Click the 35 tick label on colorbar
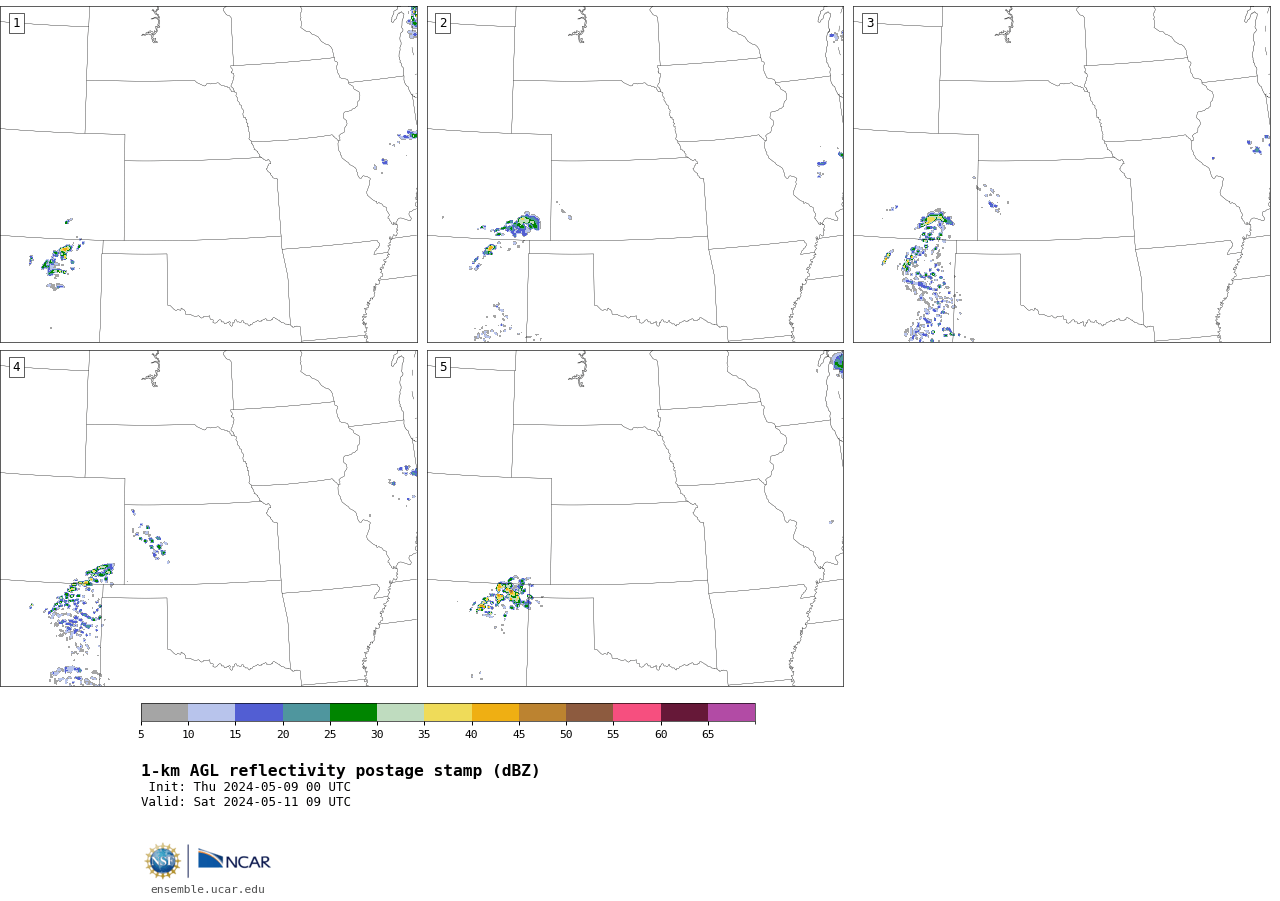 pyautogui.click(x=424, y=735)
